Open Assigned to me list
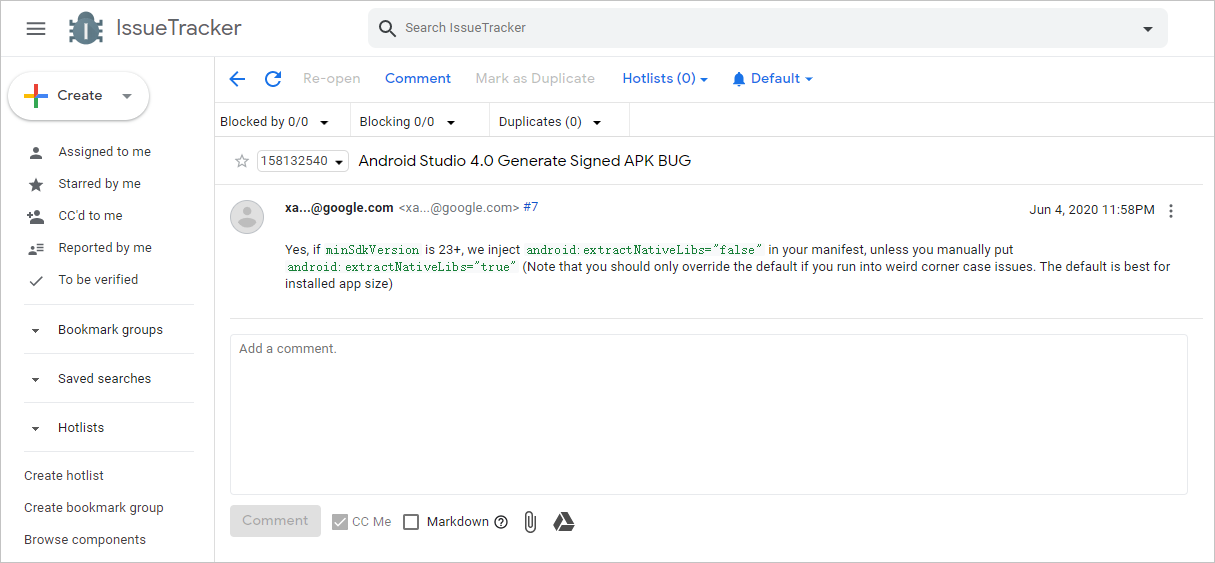The height and width of the screenshot is (563, 1215). 105,152
